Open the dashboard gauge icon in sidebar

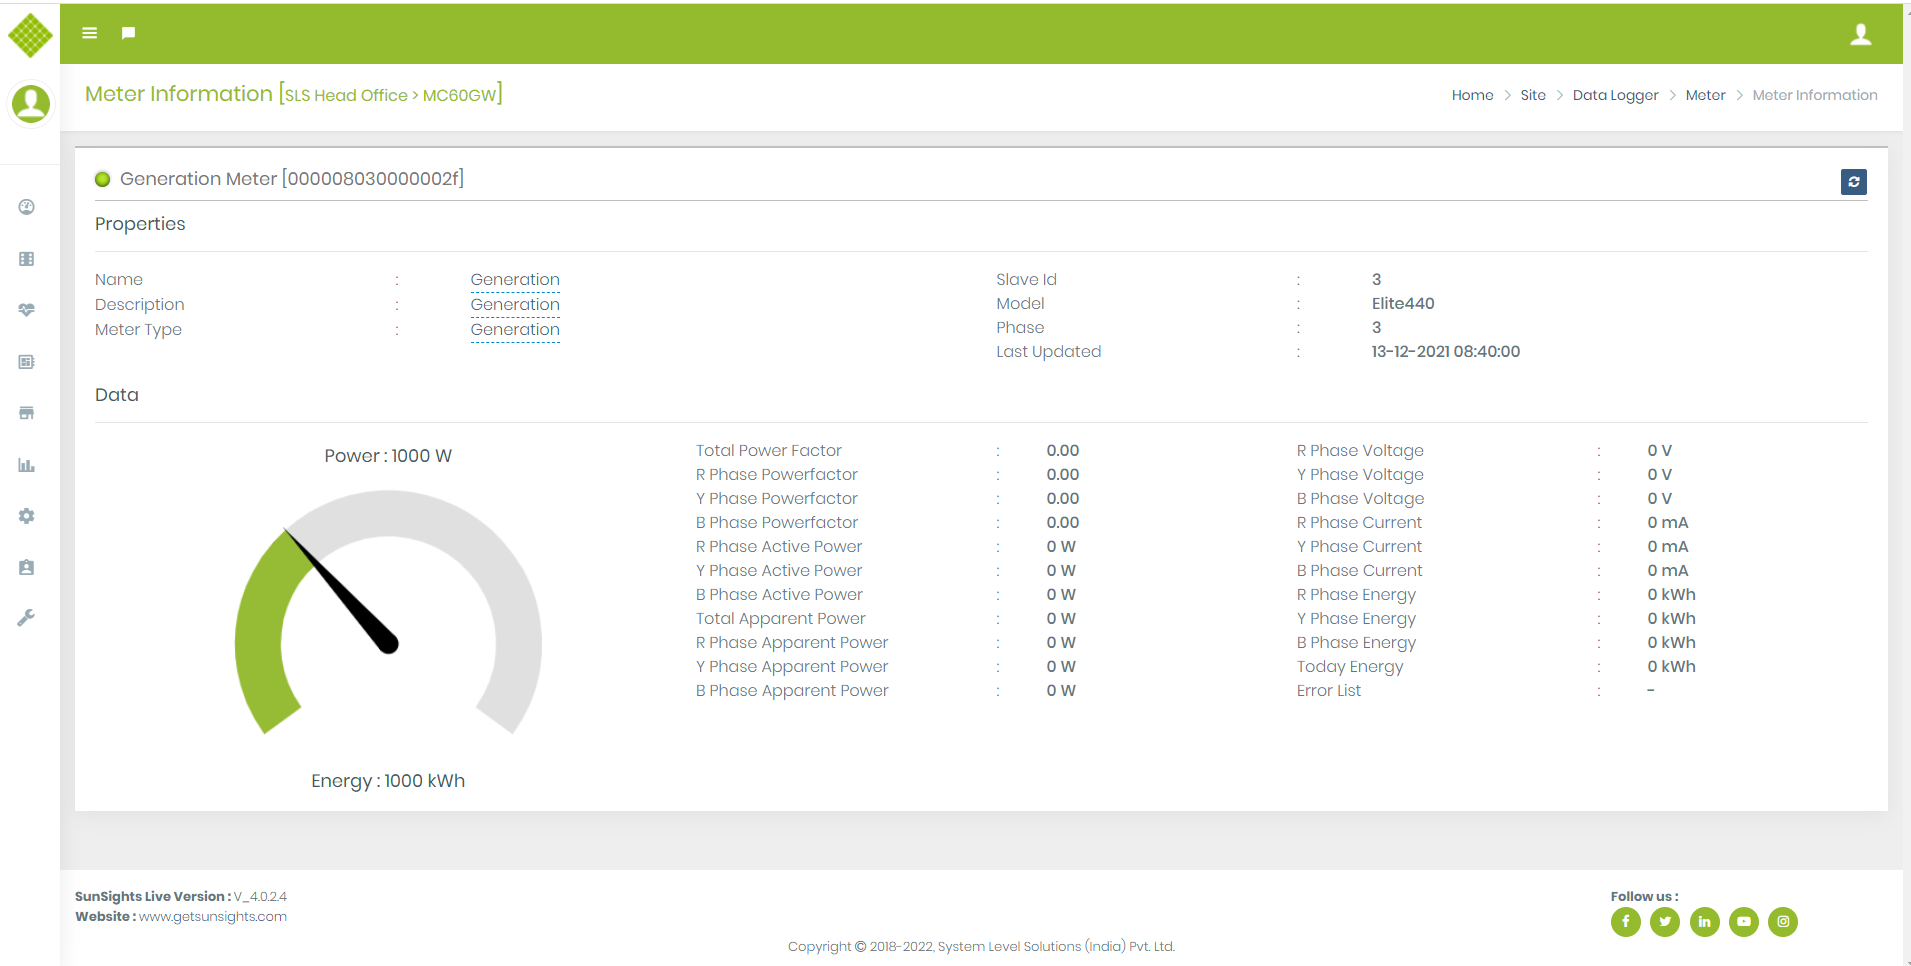tap(27, 207)
